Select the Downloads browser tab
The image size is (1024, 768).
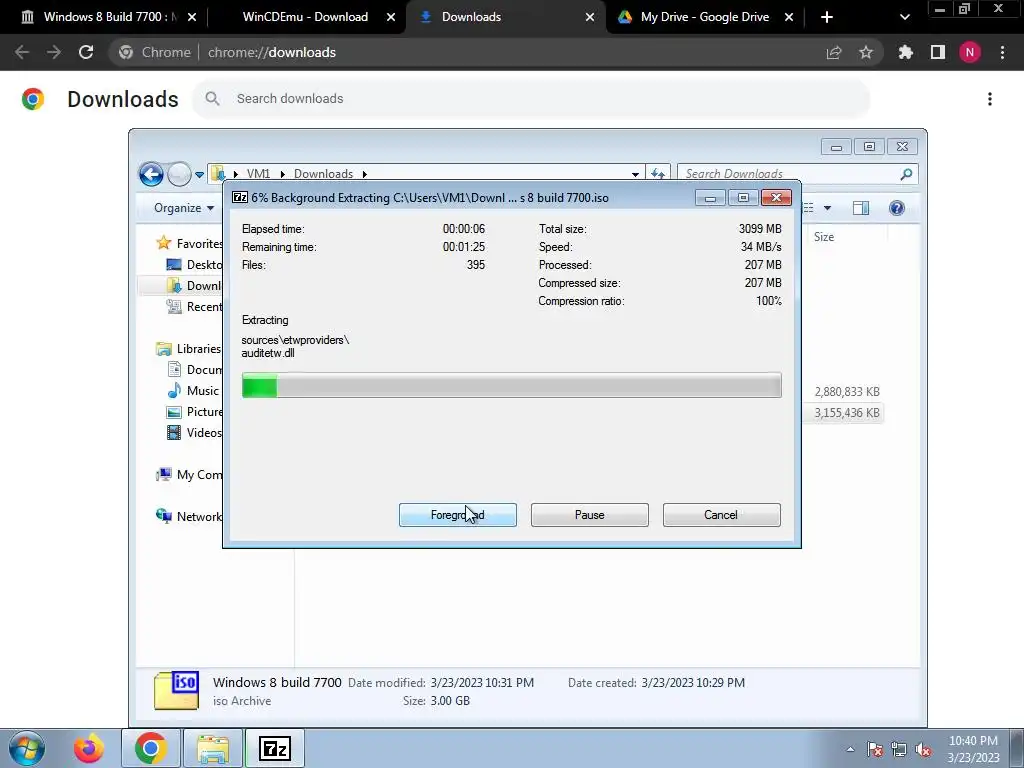pyautogui.click(x=471, y=17)
